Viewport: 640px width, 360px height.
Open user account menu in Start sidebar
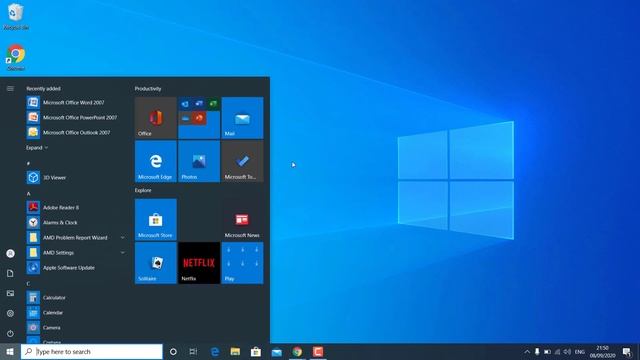[x=10, y=253]
